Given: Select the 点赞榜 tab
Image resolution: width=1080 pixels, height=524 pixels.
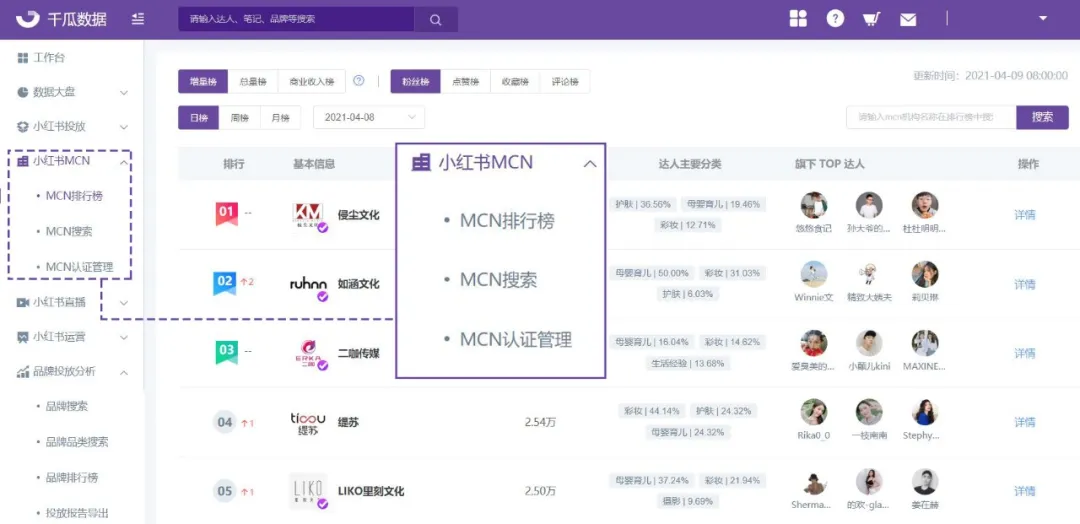Looking at the screenshot, I should tap(466, 81).
